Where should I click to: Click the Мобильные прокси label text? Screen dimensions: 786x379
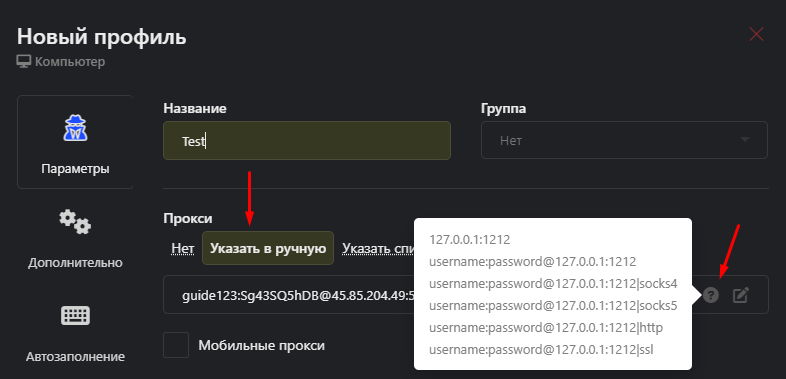262,345
